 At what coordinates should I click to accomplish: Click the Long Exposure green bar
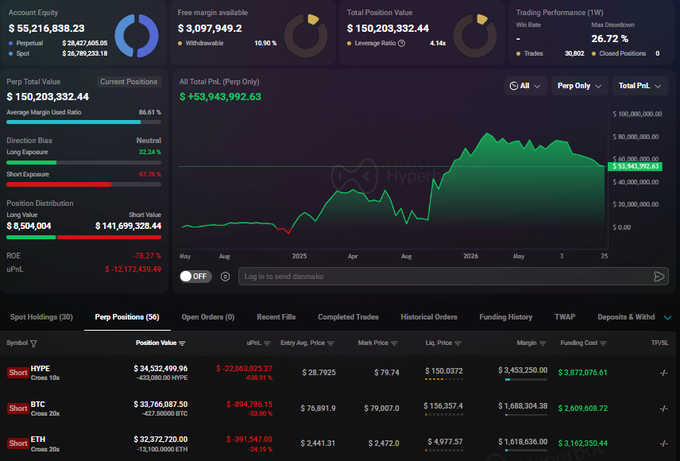(31, 163)
